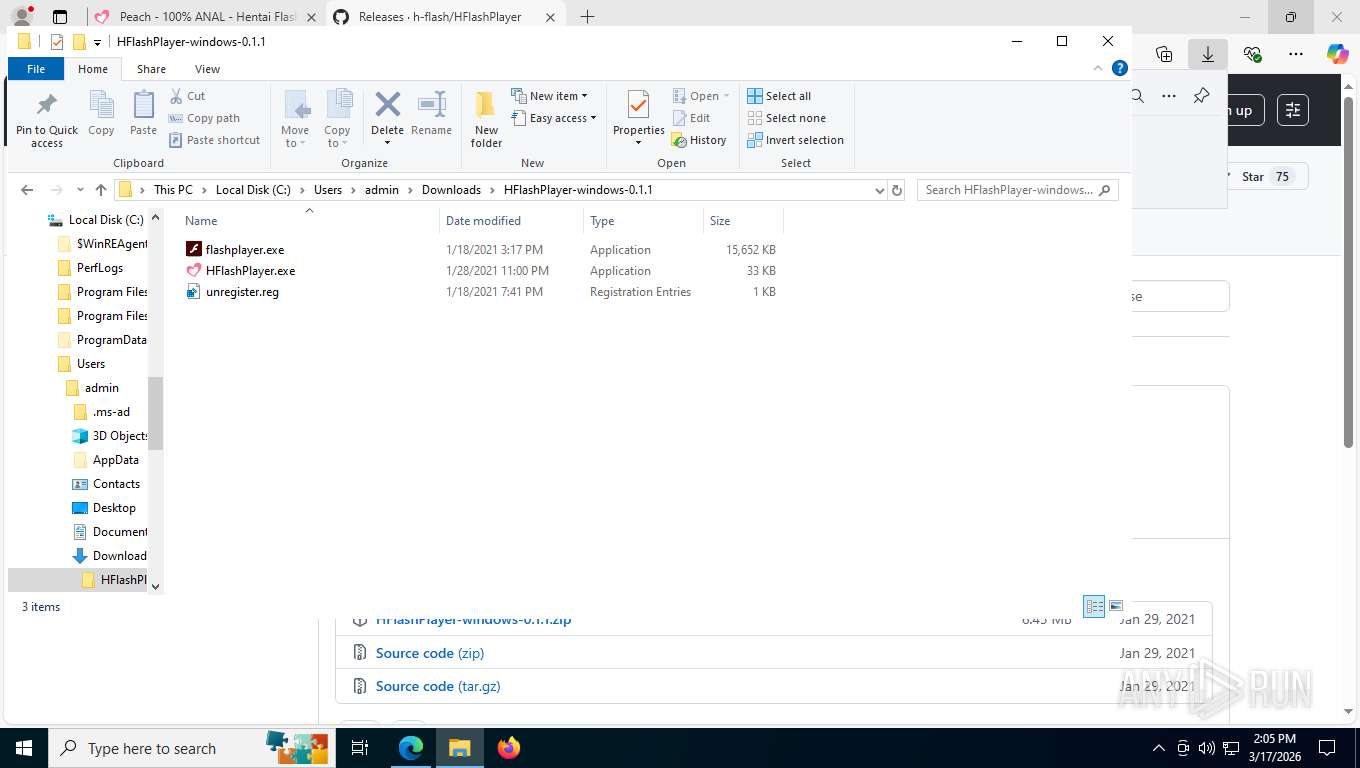Image resolution: width=1360 pixels, height=768 pixels.
Task: Open the Copy to dropdown
Action: click(338, 120)
